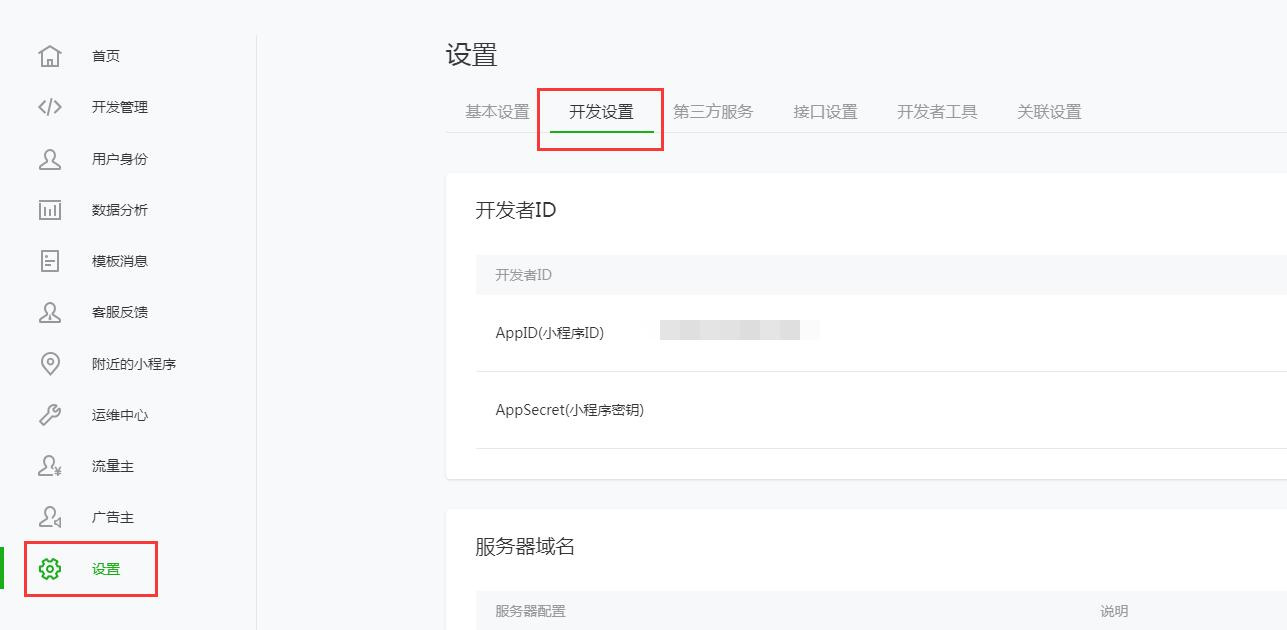Select the 开发设置 tab
This screenshot has width=1287, height=630.
point(601,112)
